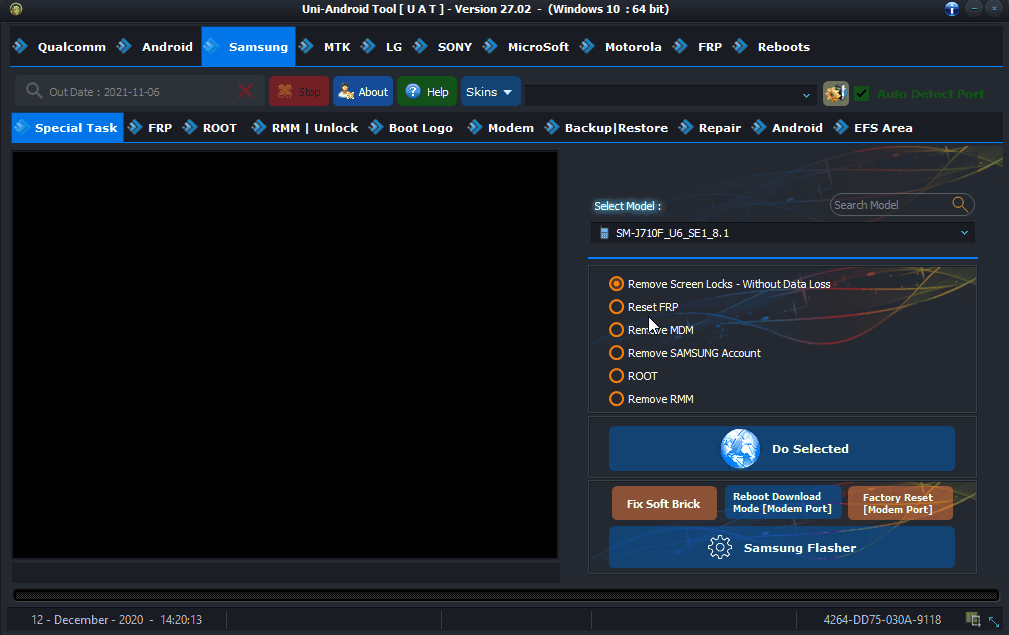Screen dimensions: 1009x635
Task: Open the Qualcomm tab
Action: (59, 46)
